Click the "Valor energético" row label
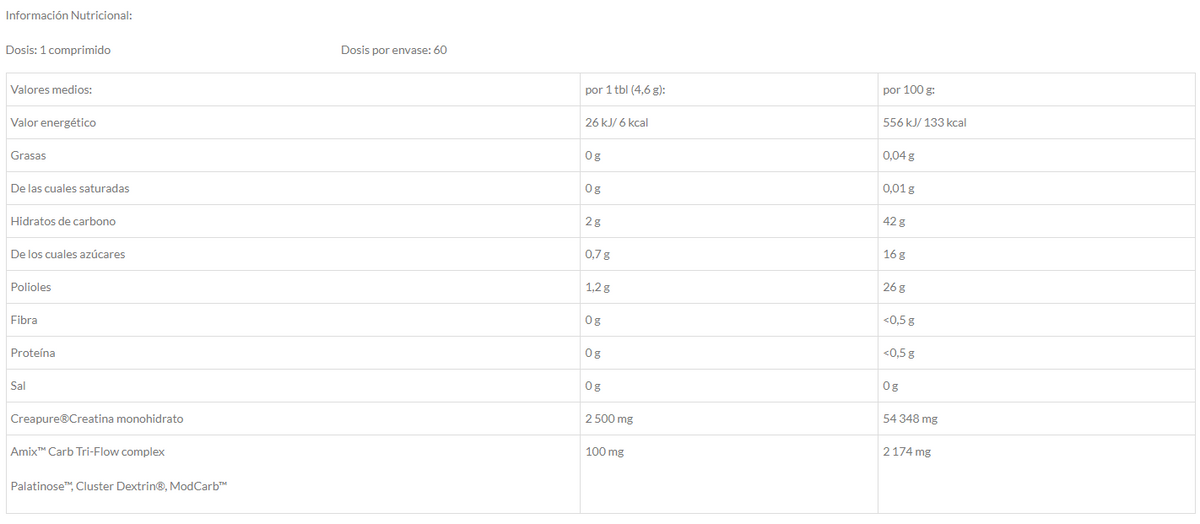Viewport: 1200px width, 524px height. click(53, 123)
